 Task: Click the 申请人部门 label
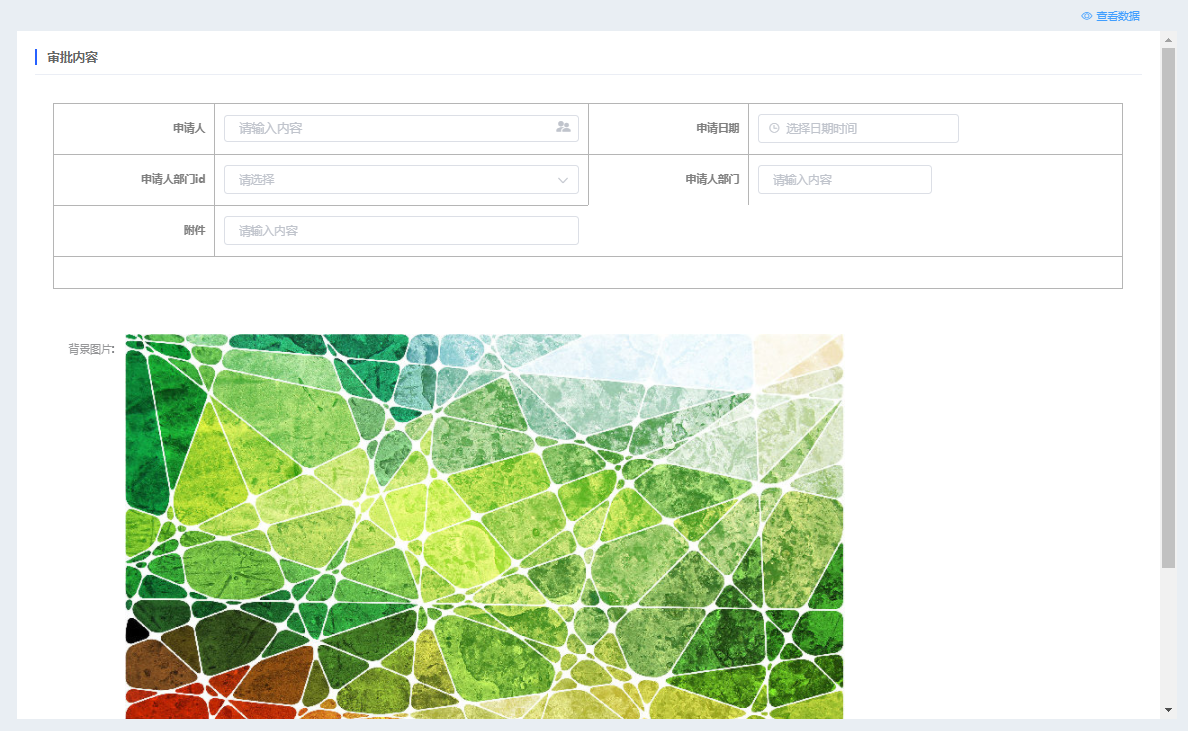coord(712,179)
